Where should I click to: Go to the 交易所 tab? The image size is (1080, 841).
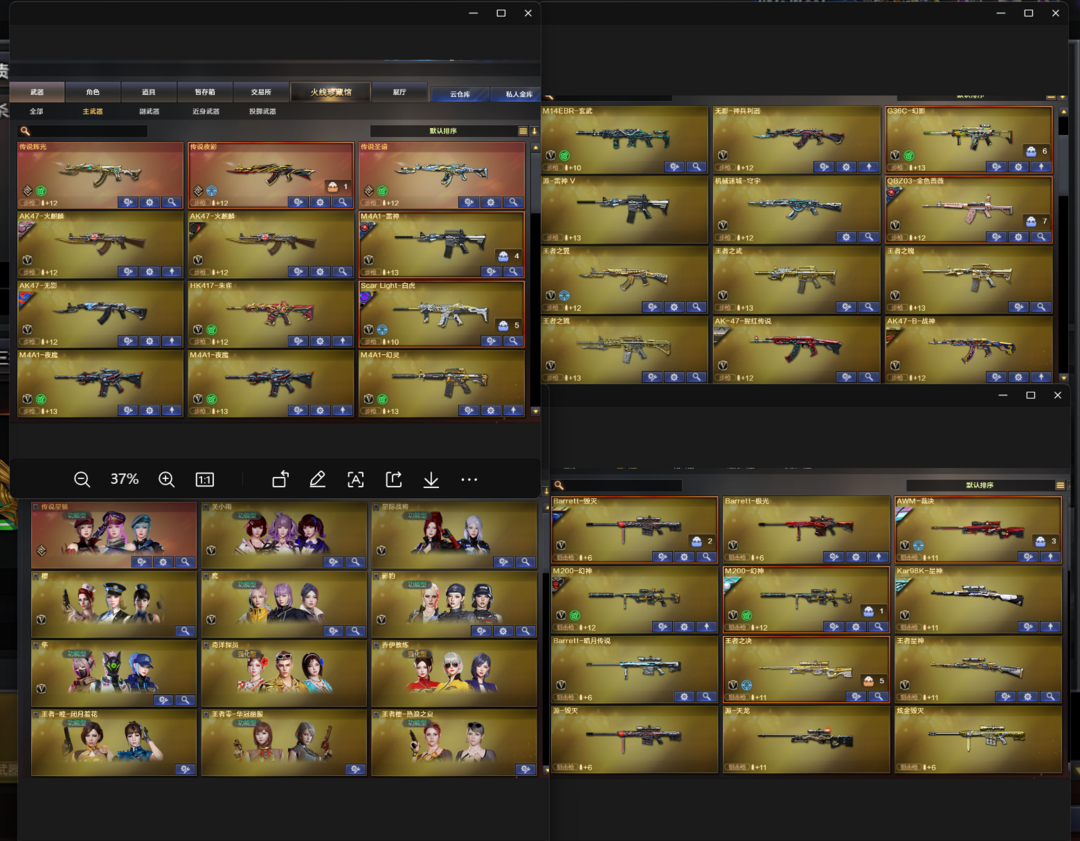[x=260, y=92]
